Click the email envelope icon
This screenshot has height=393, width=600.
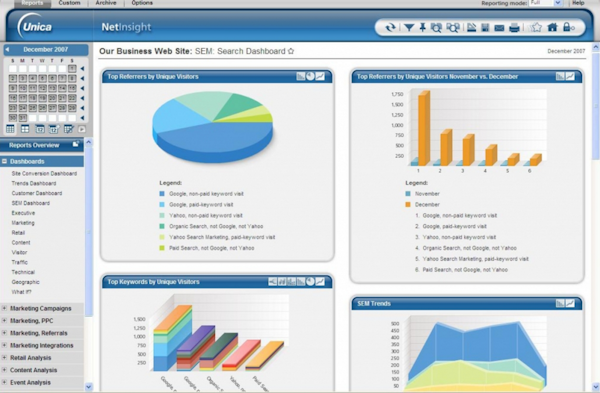point(499,28)
